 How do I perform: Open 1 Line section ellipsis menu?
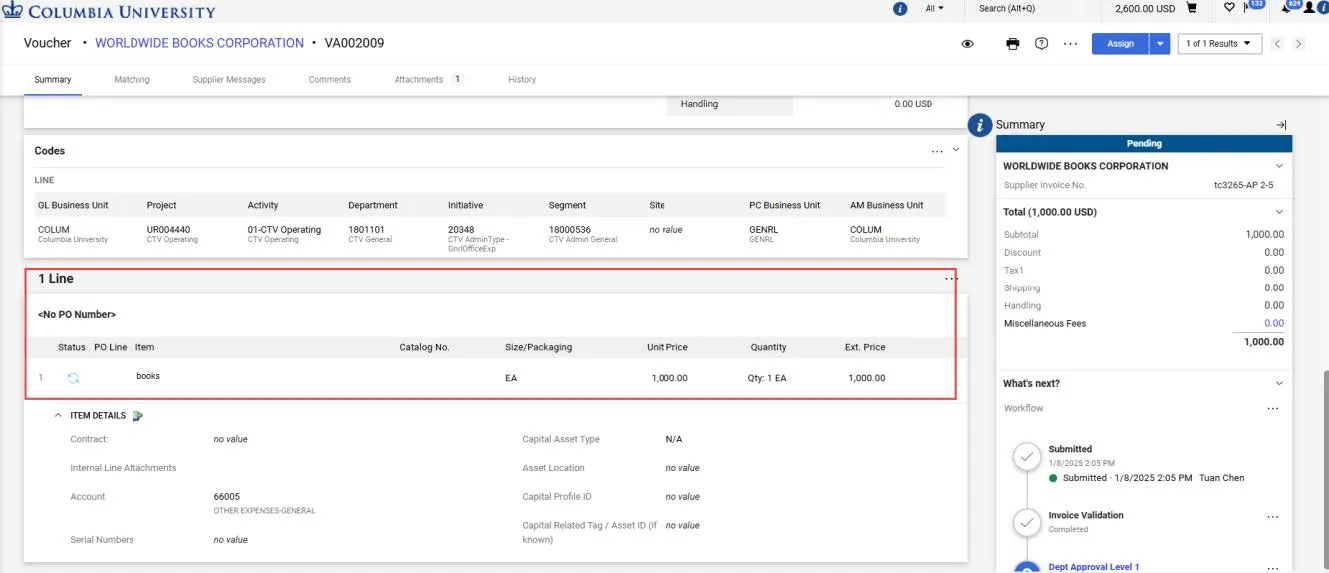pos(950,279)
